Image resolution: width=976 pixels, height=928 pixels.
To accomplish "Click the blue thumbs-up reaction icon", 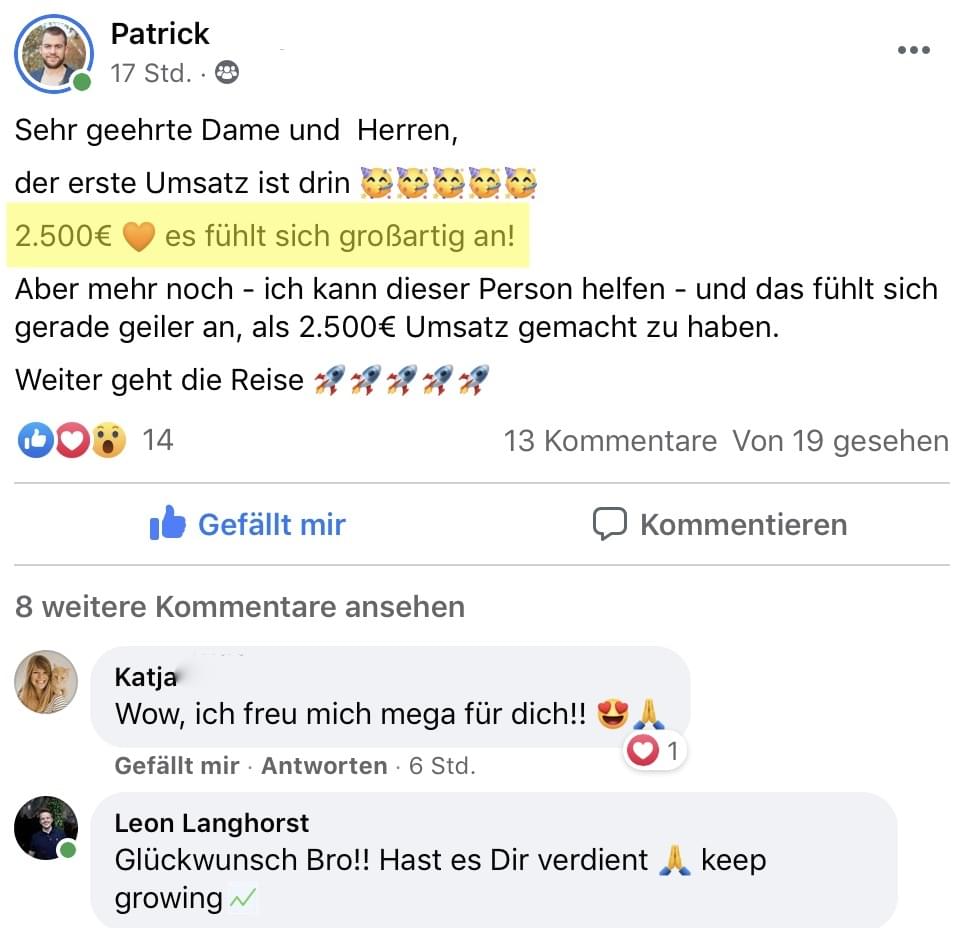I will pyautogui.click(x=35, y=440).
